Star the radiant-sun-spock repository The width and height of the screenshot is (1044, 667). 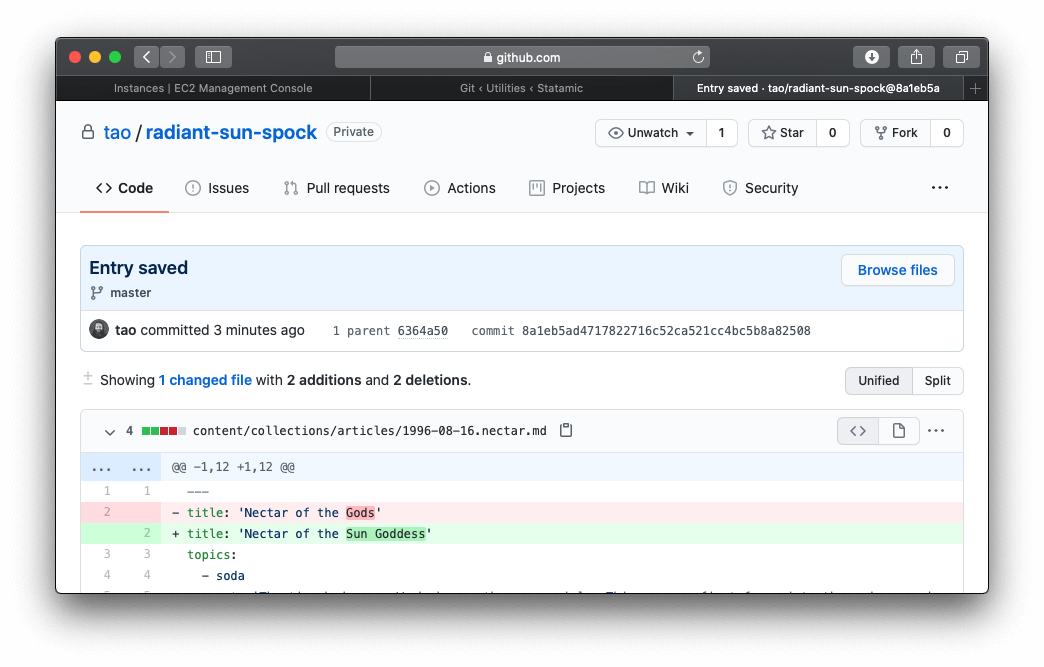click(782, 132)
